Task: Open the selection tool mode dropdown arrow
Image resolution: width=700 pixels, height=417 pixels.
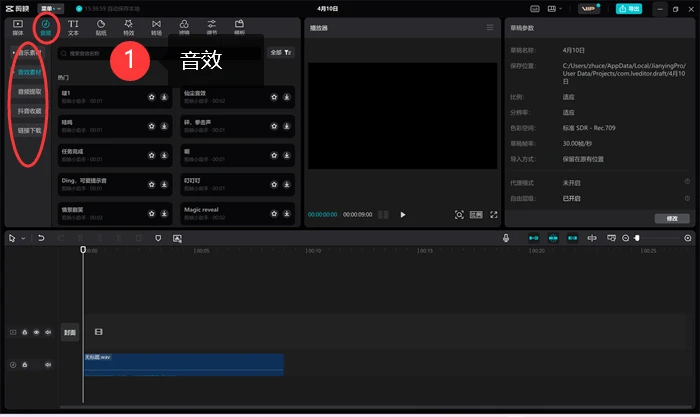Action: coord(23,238)
